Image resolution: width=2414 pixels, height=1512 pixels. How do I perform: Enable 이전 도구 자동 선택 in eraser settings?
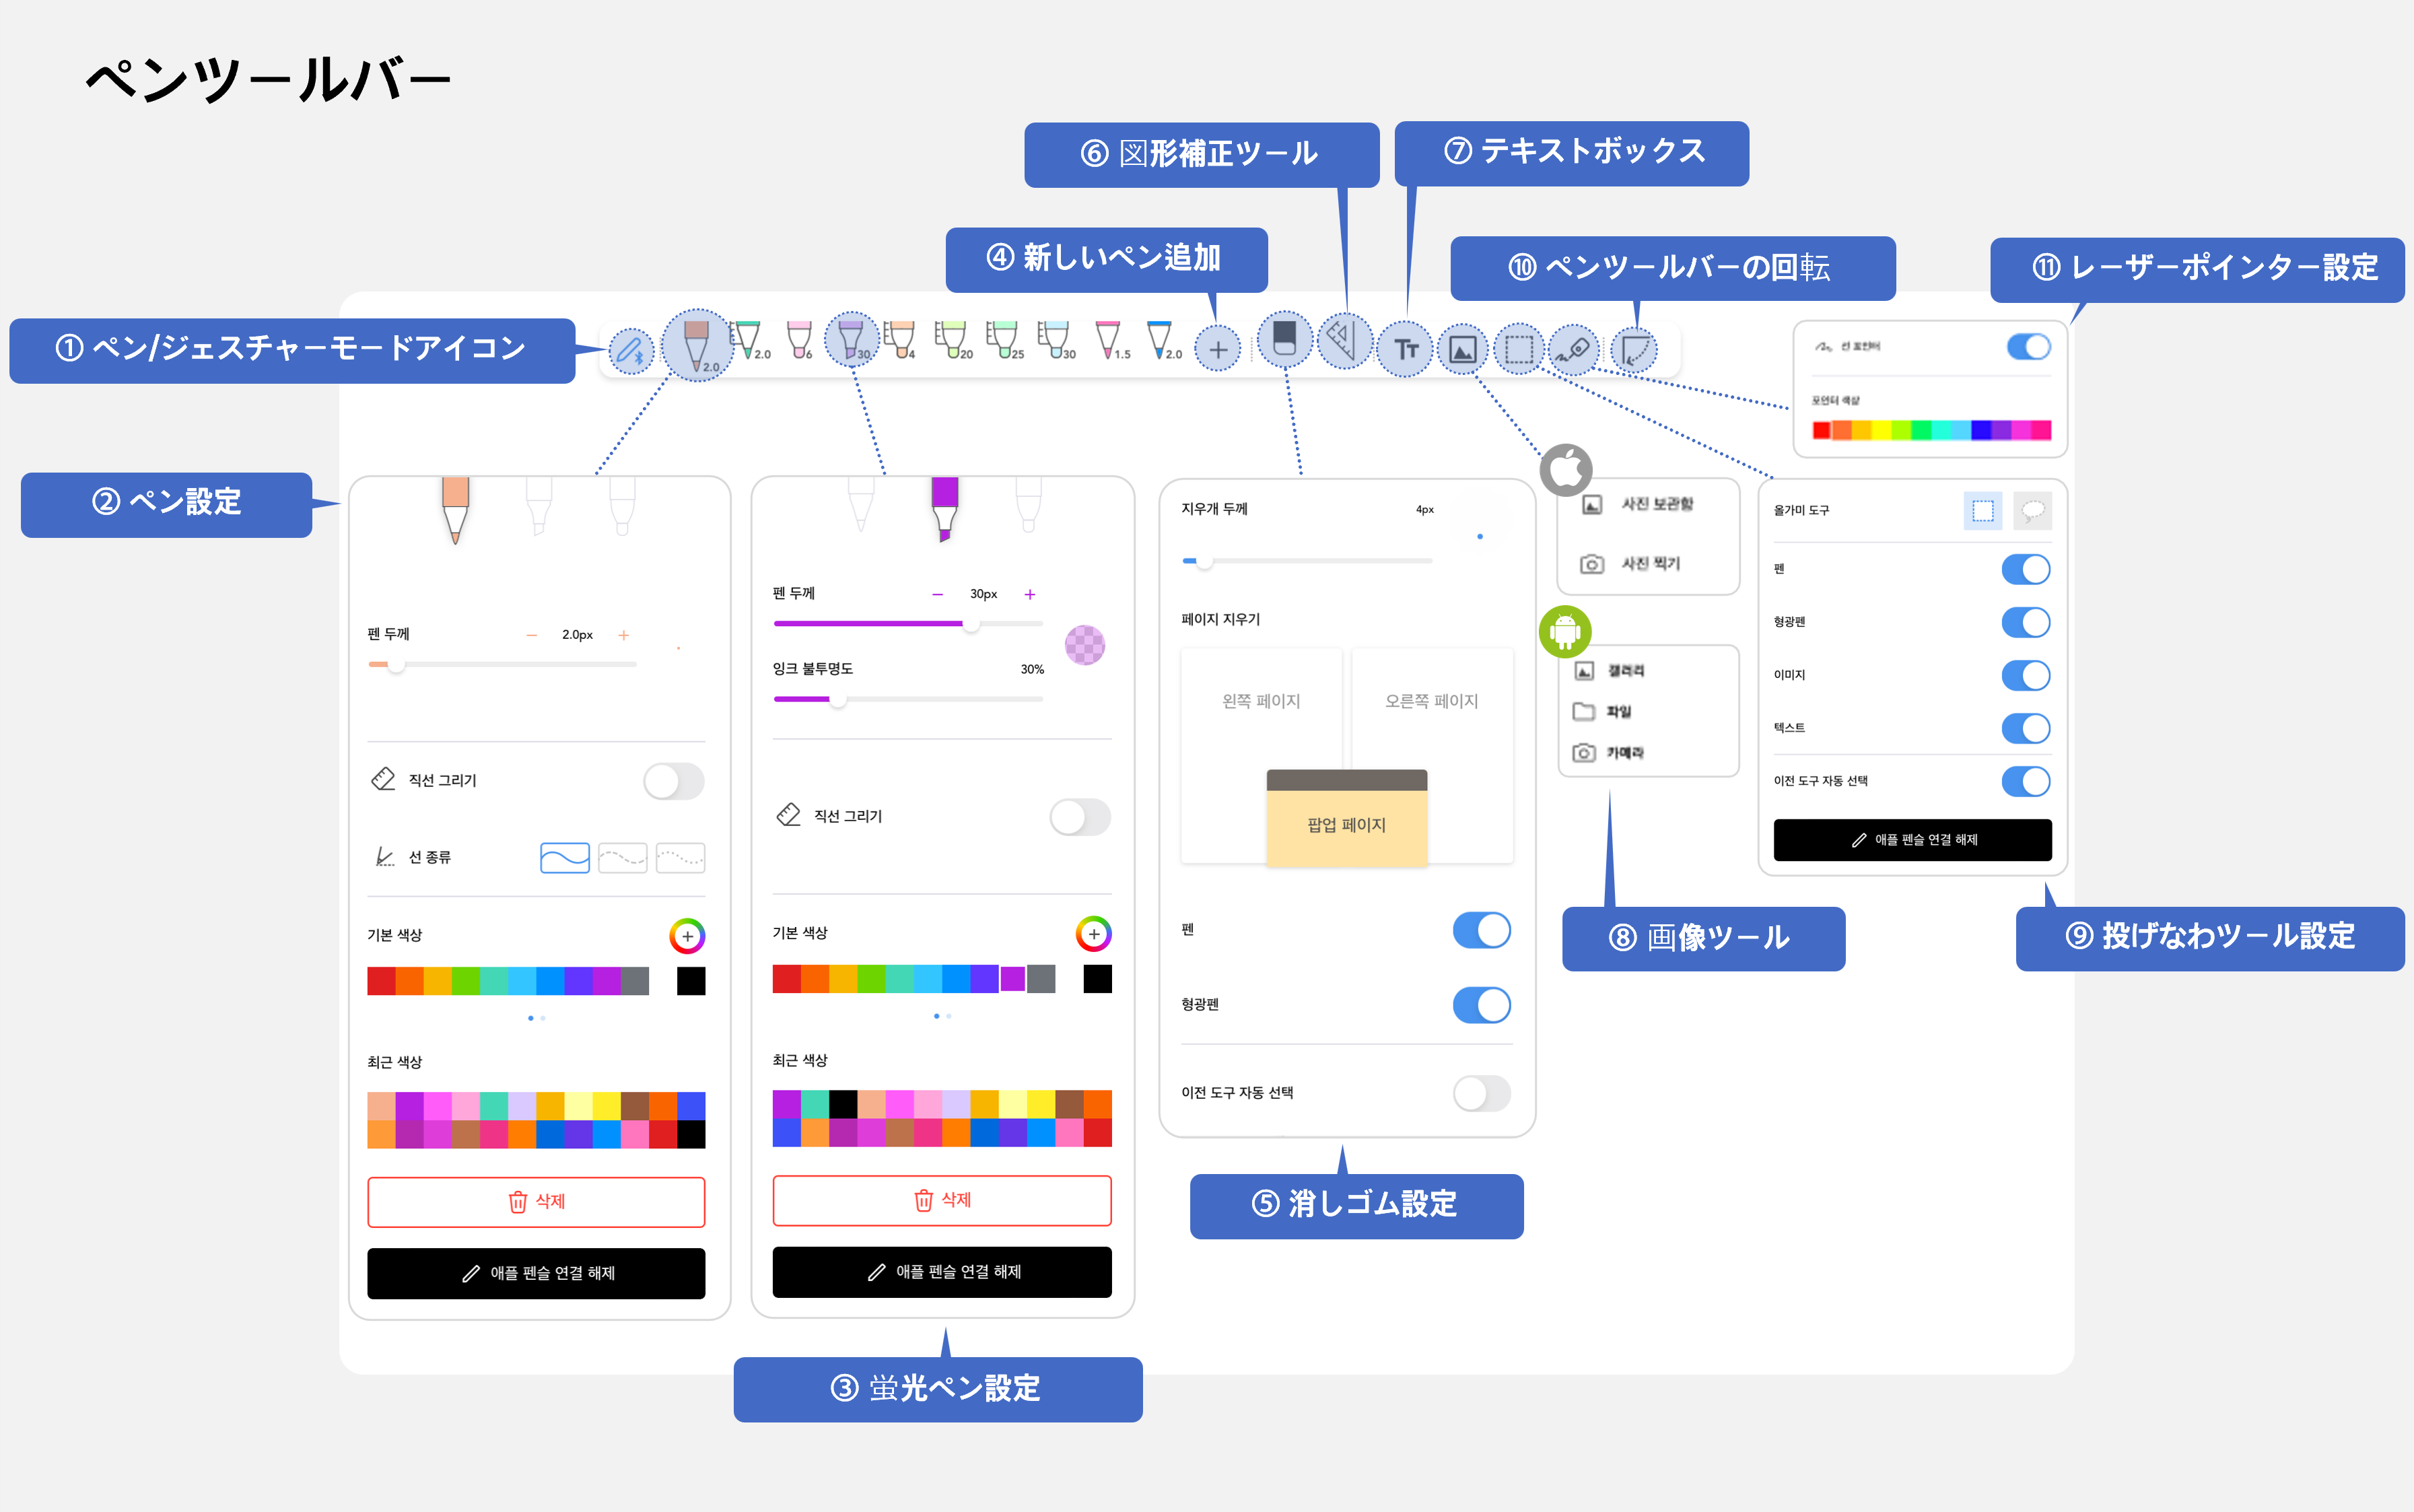click(x=1481, y=1093)
